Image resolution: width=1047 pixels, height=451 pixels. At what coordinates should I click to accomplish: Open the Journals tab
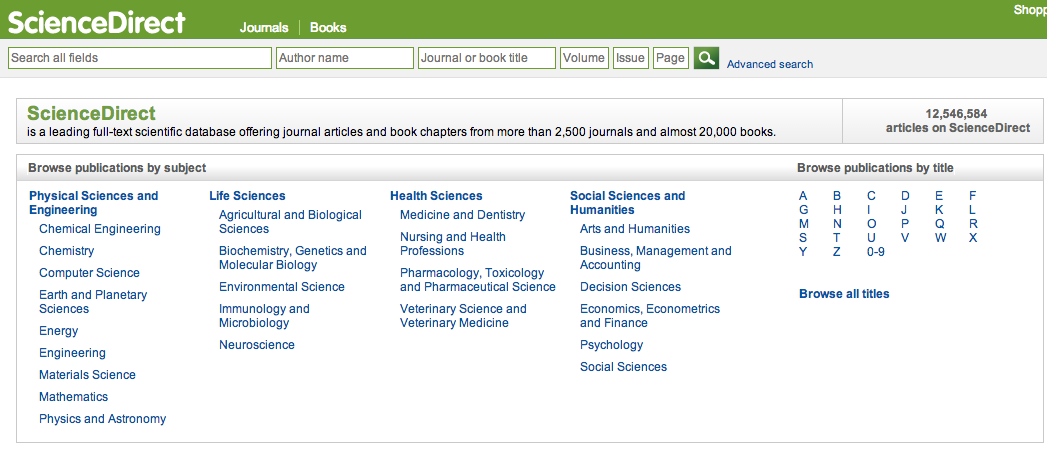point(264,28)
